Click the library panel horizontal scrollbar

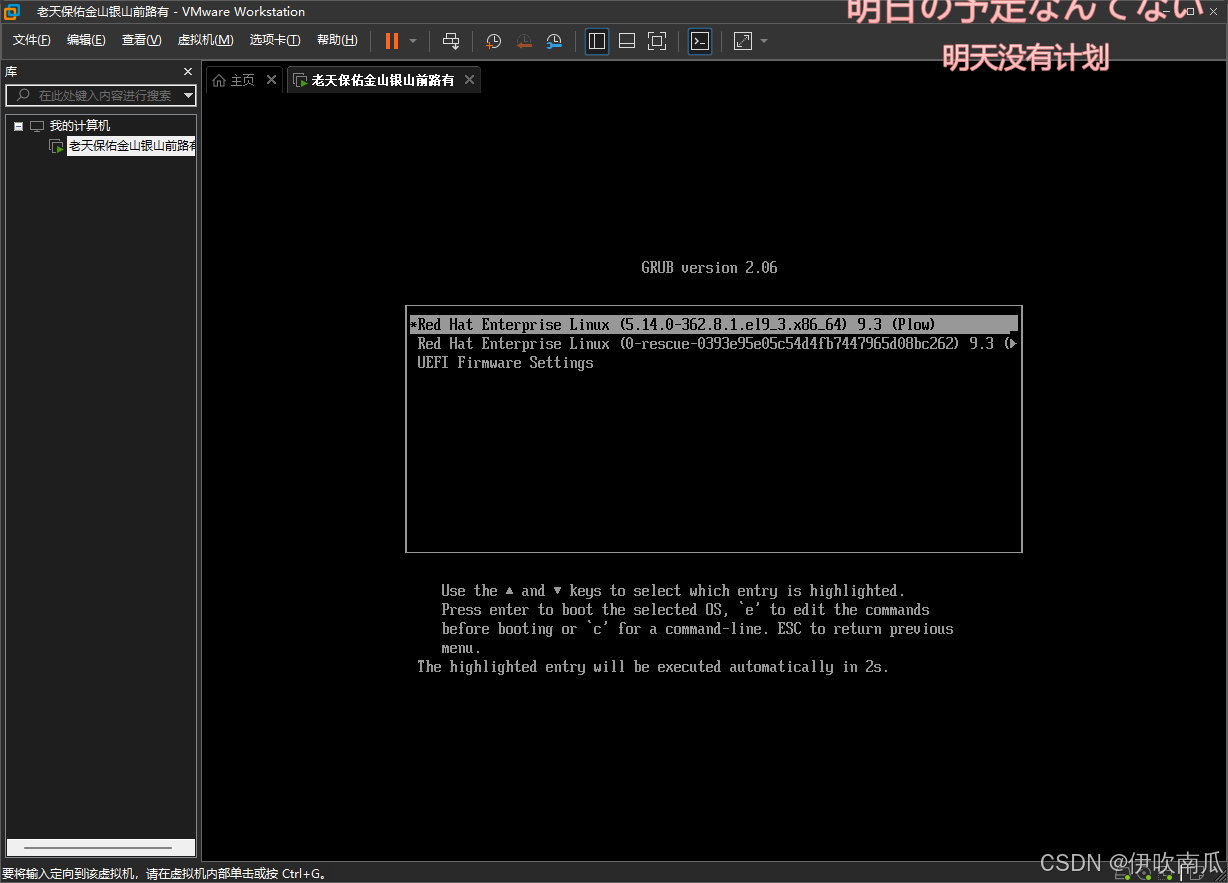(x=100, y=847)
